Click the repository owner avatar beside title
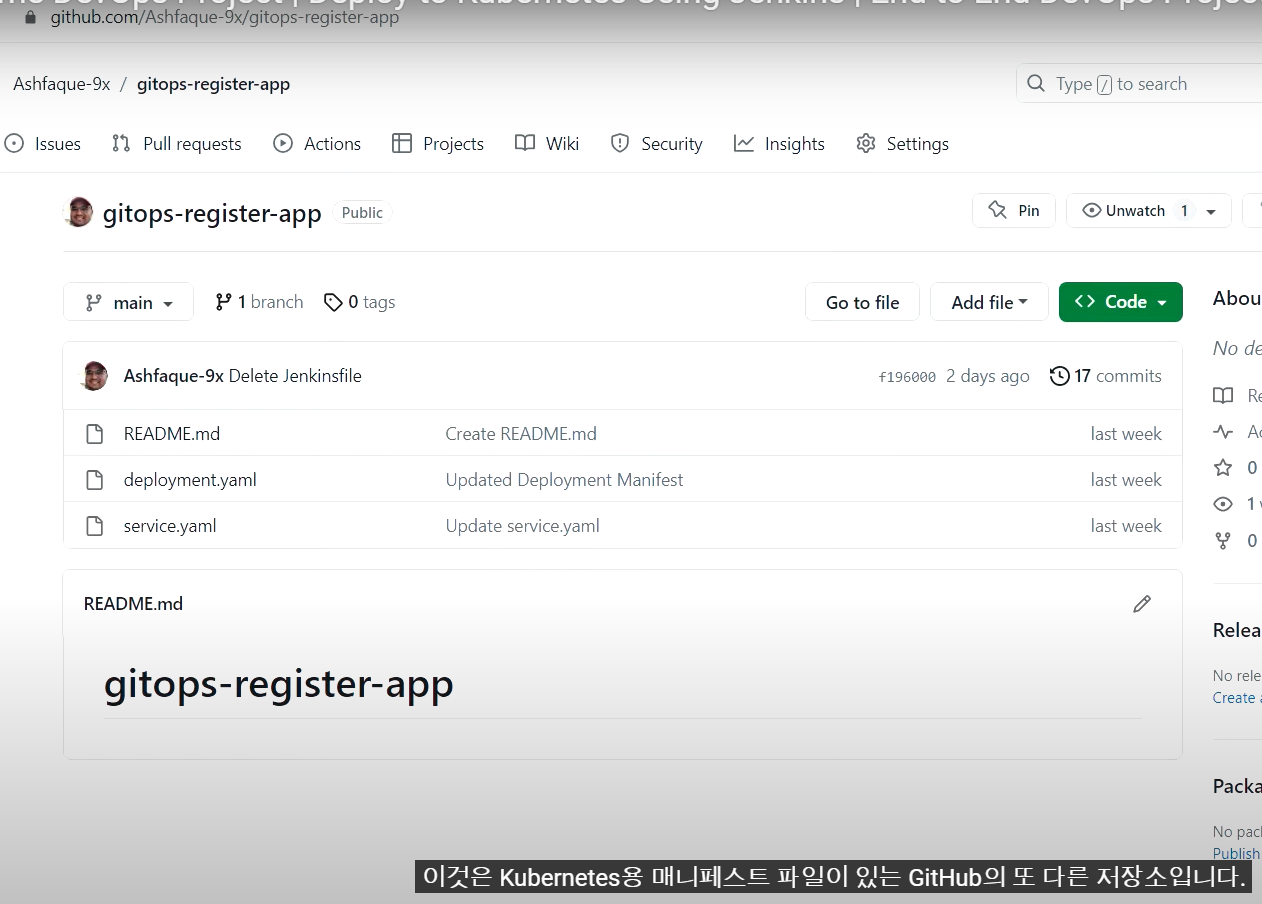This screenshot has height=904, width=1262. [x=78, y=212]
